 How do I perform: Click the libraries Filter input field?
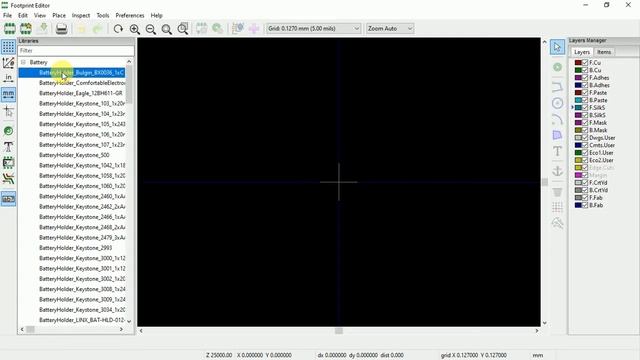pyautogui.click(x=76, y=51)
